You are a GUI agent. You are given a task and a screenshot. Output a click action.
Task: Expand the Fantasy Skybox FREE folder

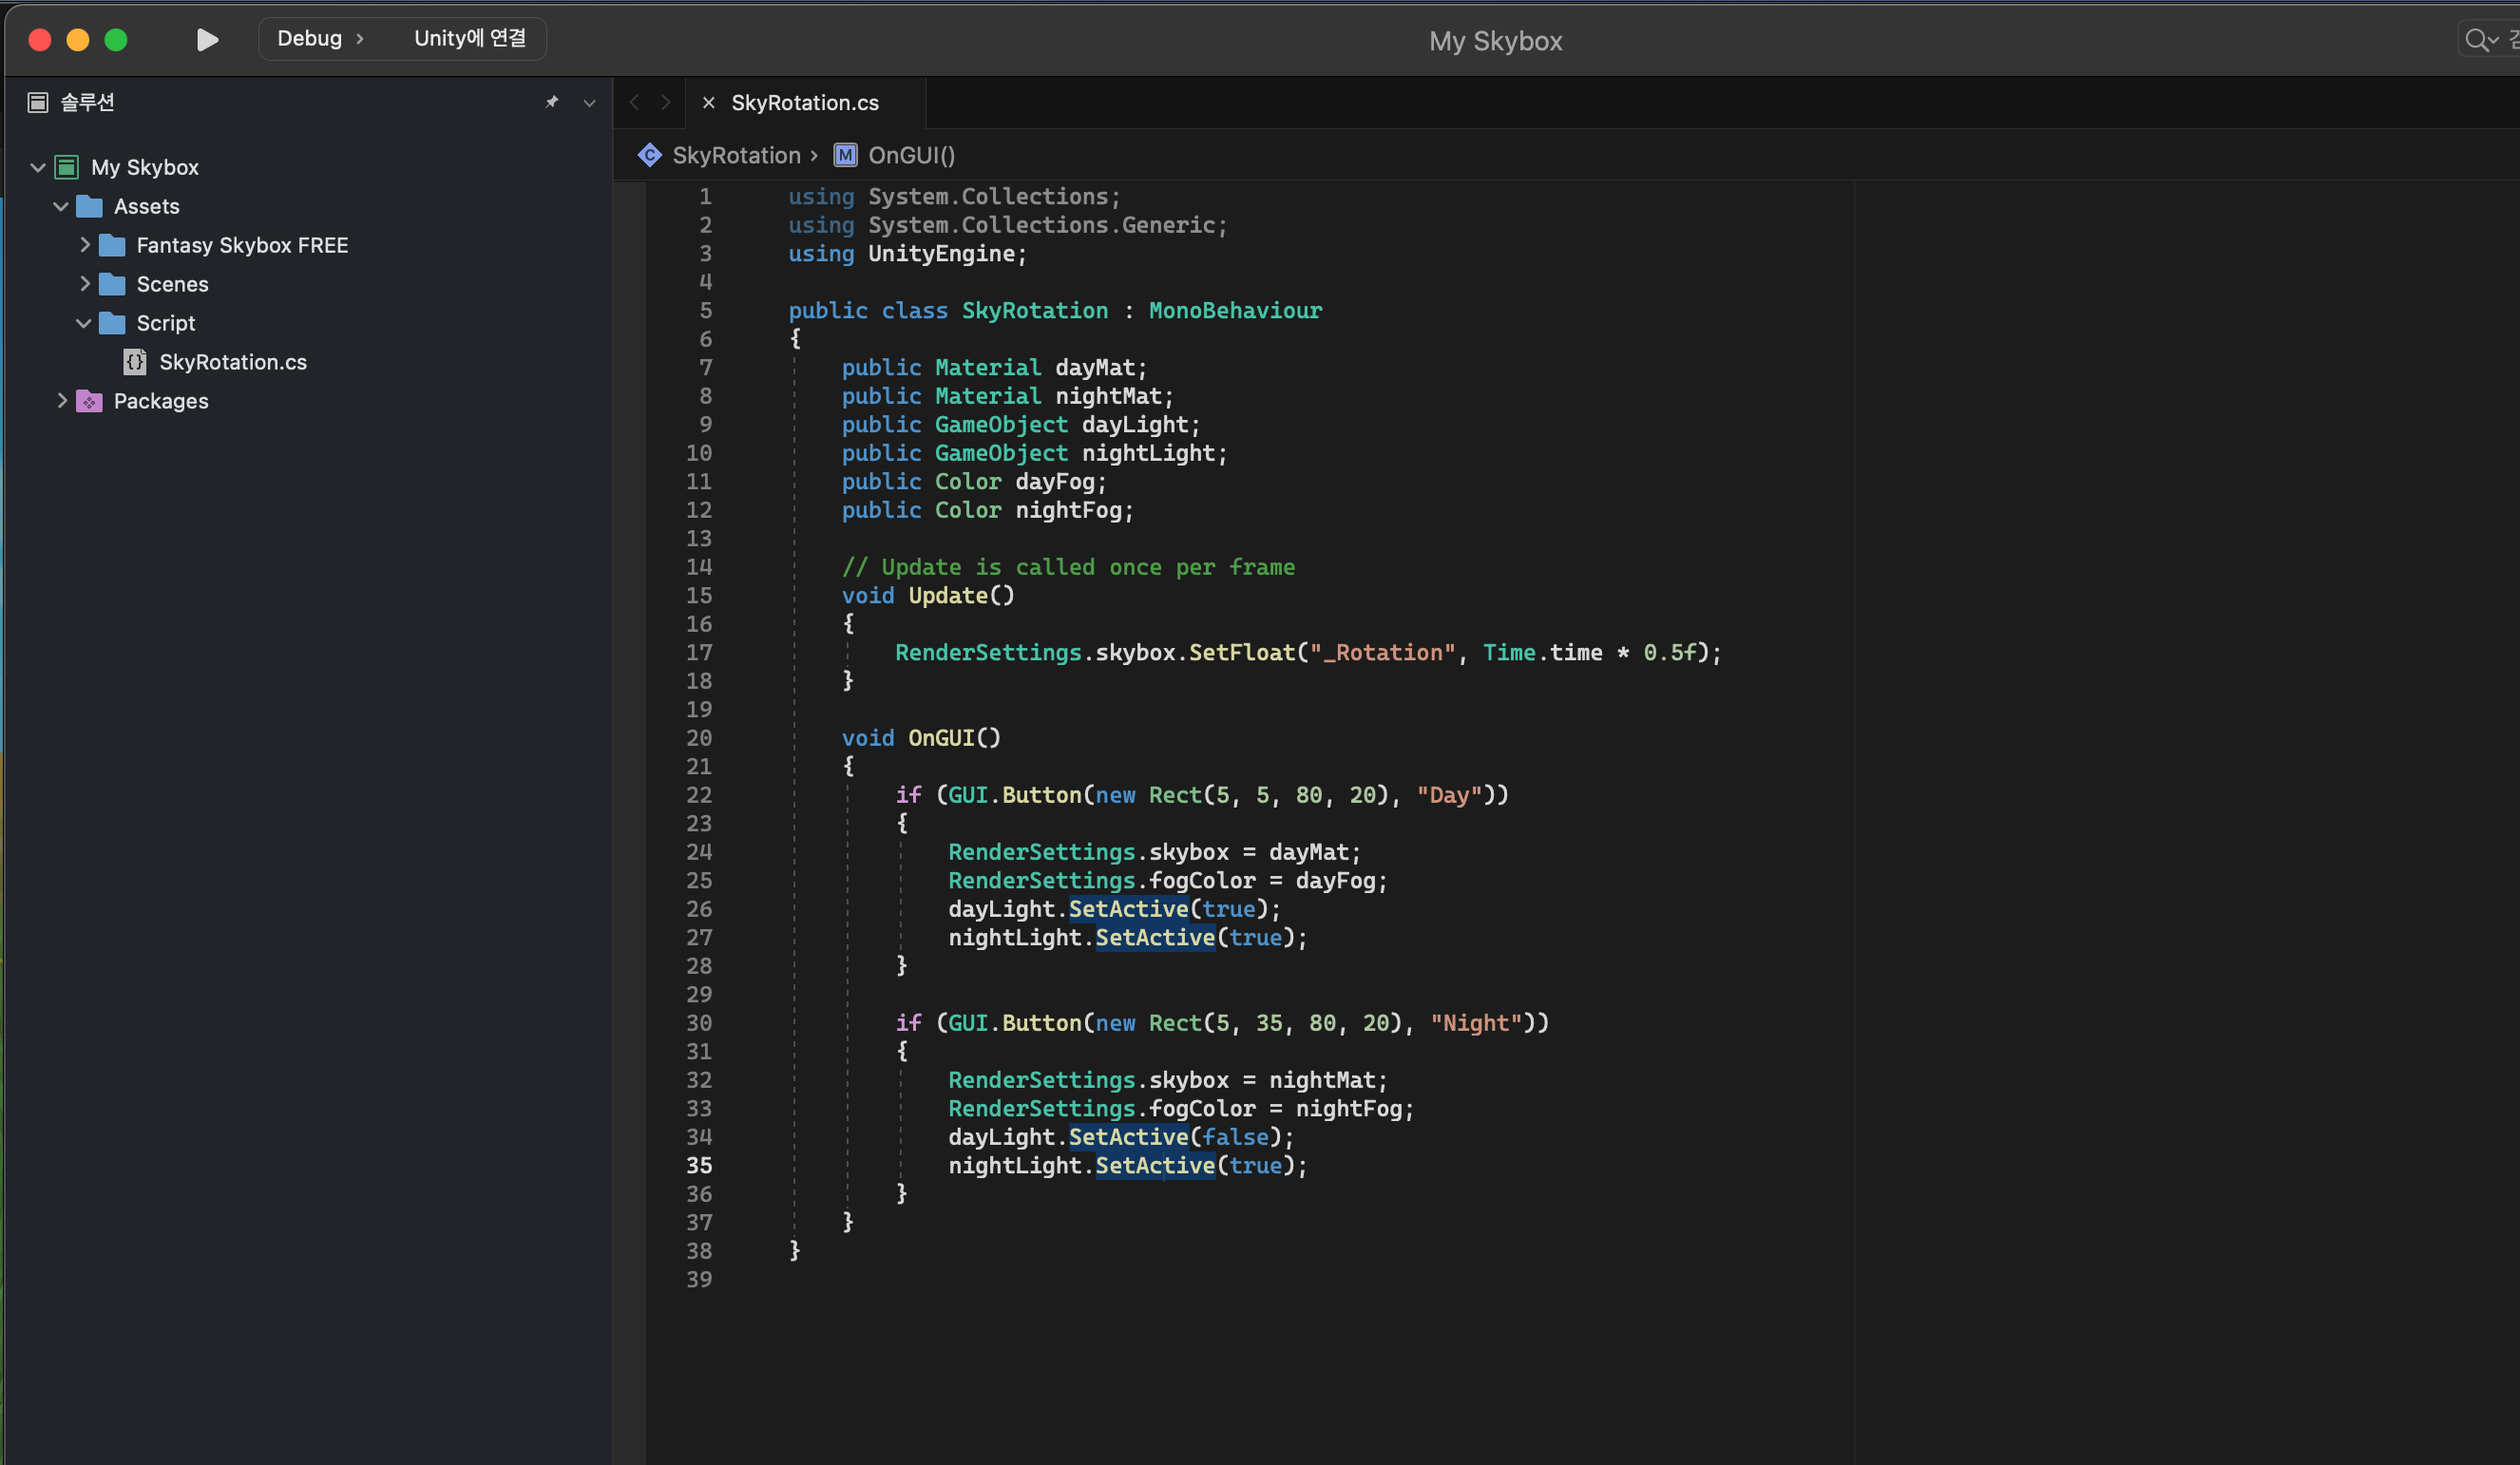tap(84, 245)
